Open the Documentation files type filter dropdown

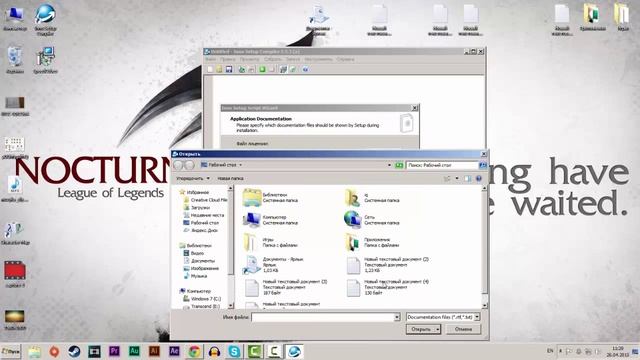477,317
